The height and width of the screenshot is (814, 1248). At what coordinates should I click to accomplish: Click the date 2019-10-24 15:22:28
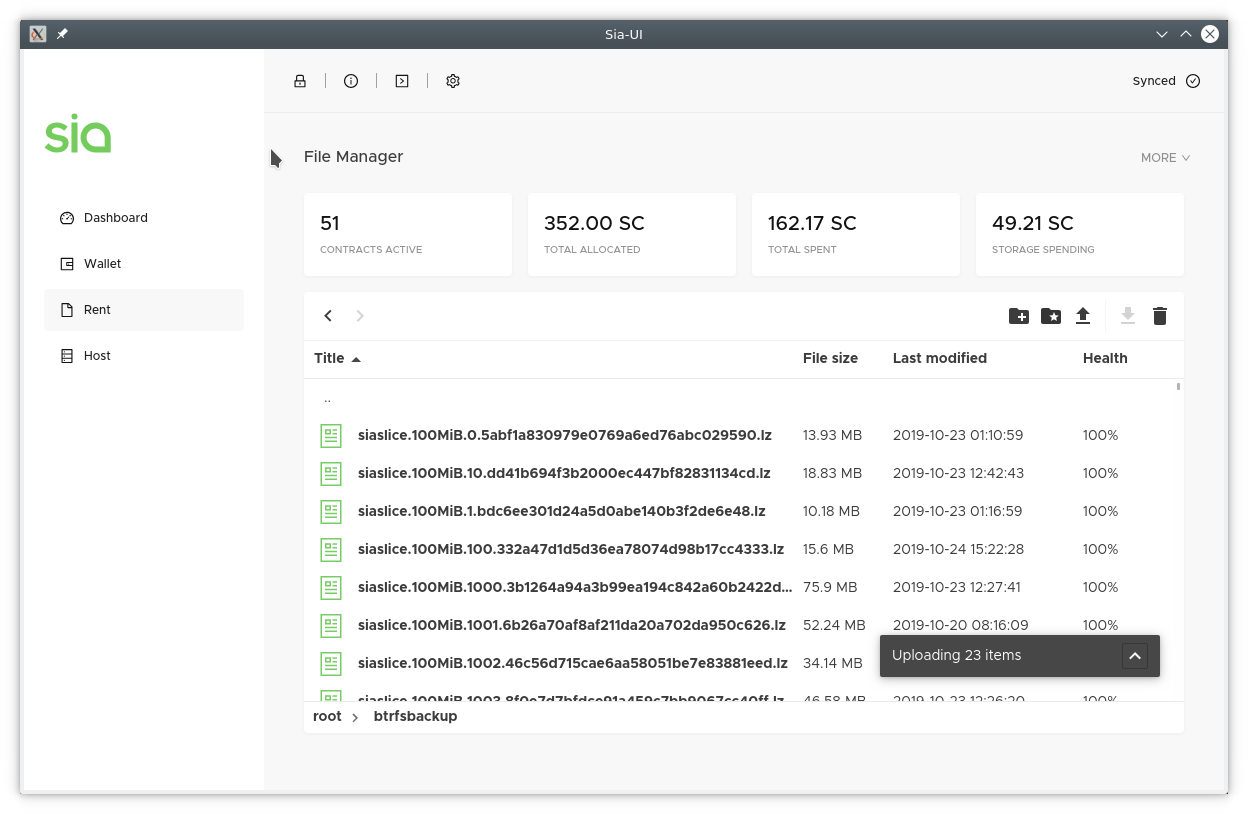(x=958, y=549)
